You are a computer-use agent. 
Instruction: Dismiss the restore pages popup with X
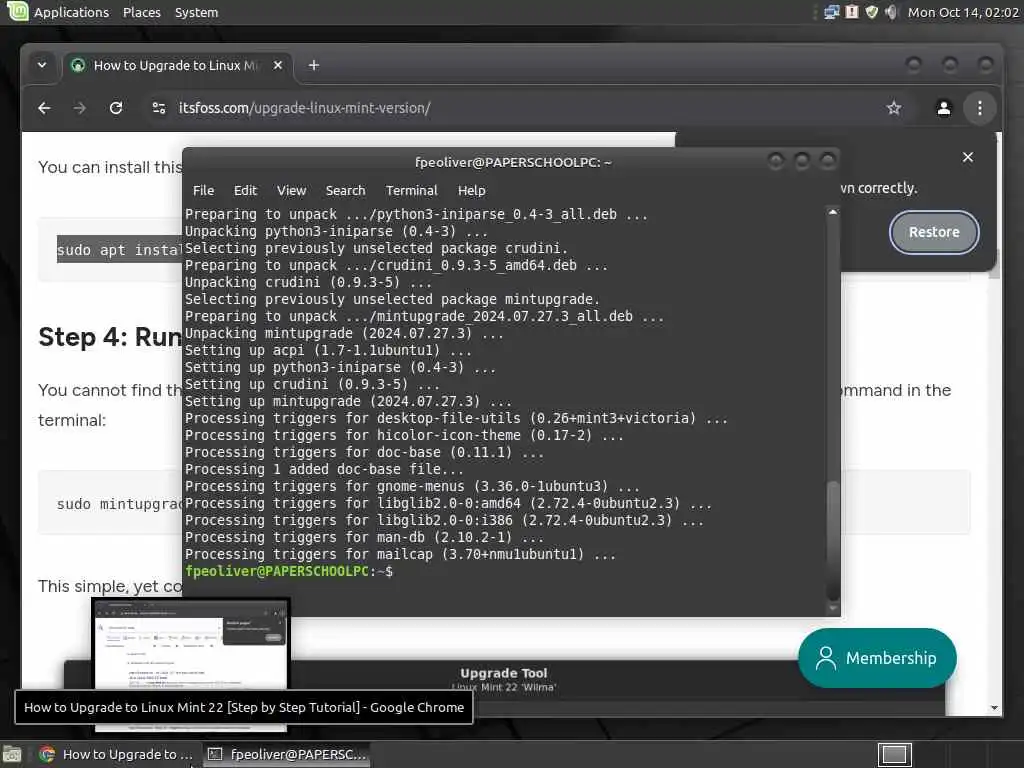[x=968, y=157]
